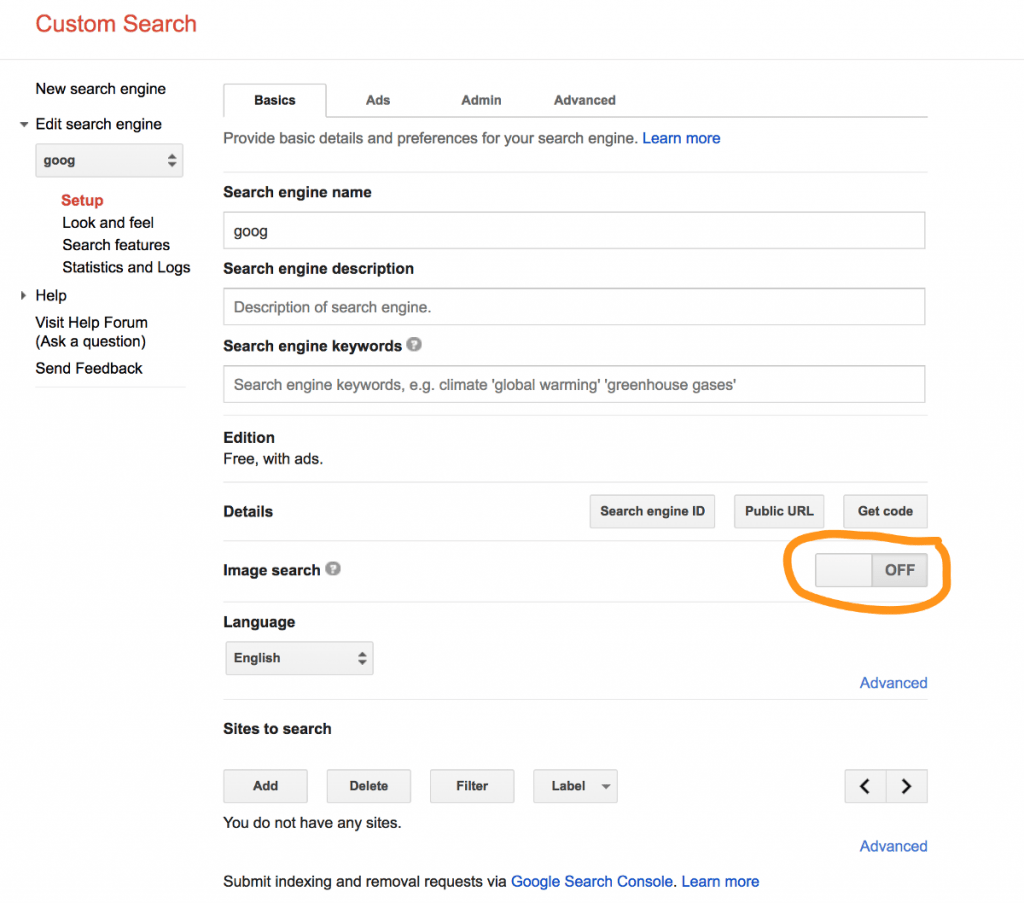This screenshot has height=903, width=1024.
Task: Click the help icon beside Search engine keywords
Action: 414,345
